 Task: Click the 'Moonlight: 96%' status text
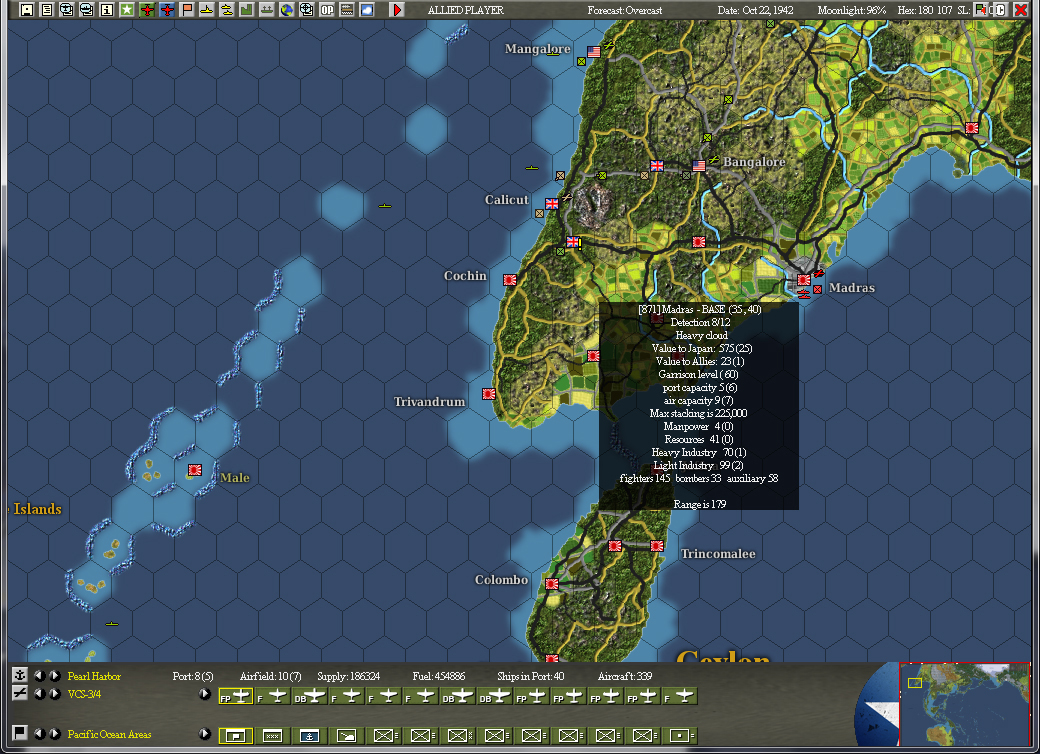click(x=852, y=10)
